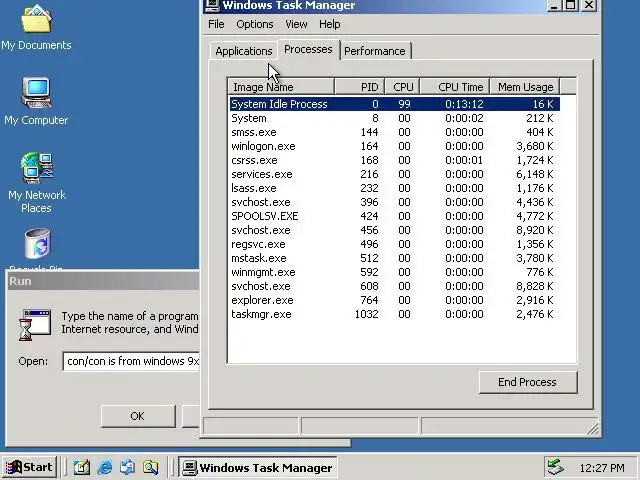Open the Help menu in Task Manager
The width and height of the screenshot is (640, 480).
click(329, 24)
